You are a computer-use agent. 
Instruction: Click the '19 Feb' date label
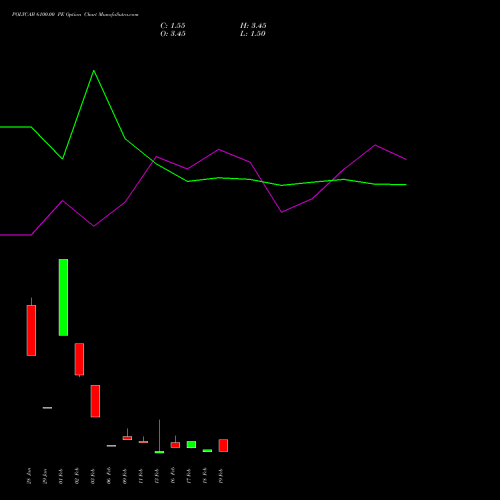[x=220, y=476]
